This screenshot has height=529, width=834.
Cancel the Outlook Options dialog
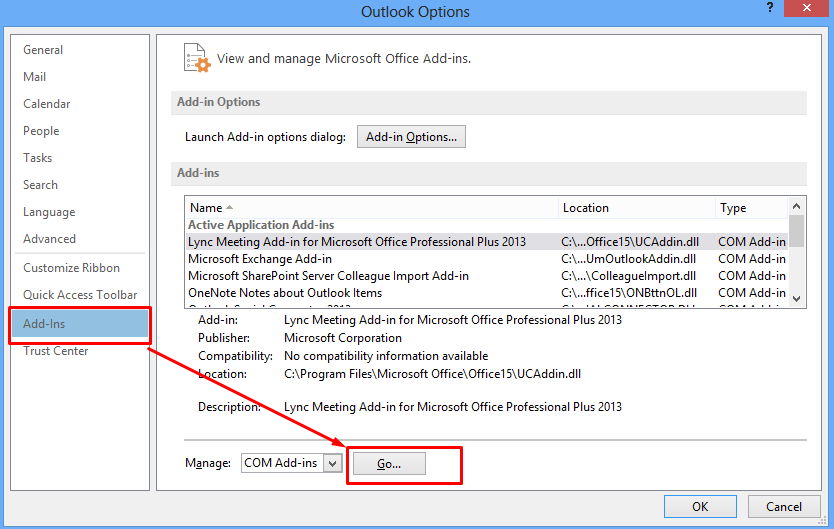783,507
